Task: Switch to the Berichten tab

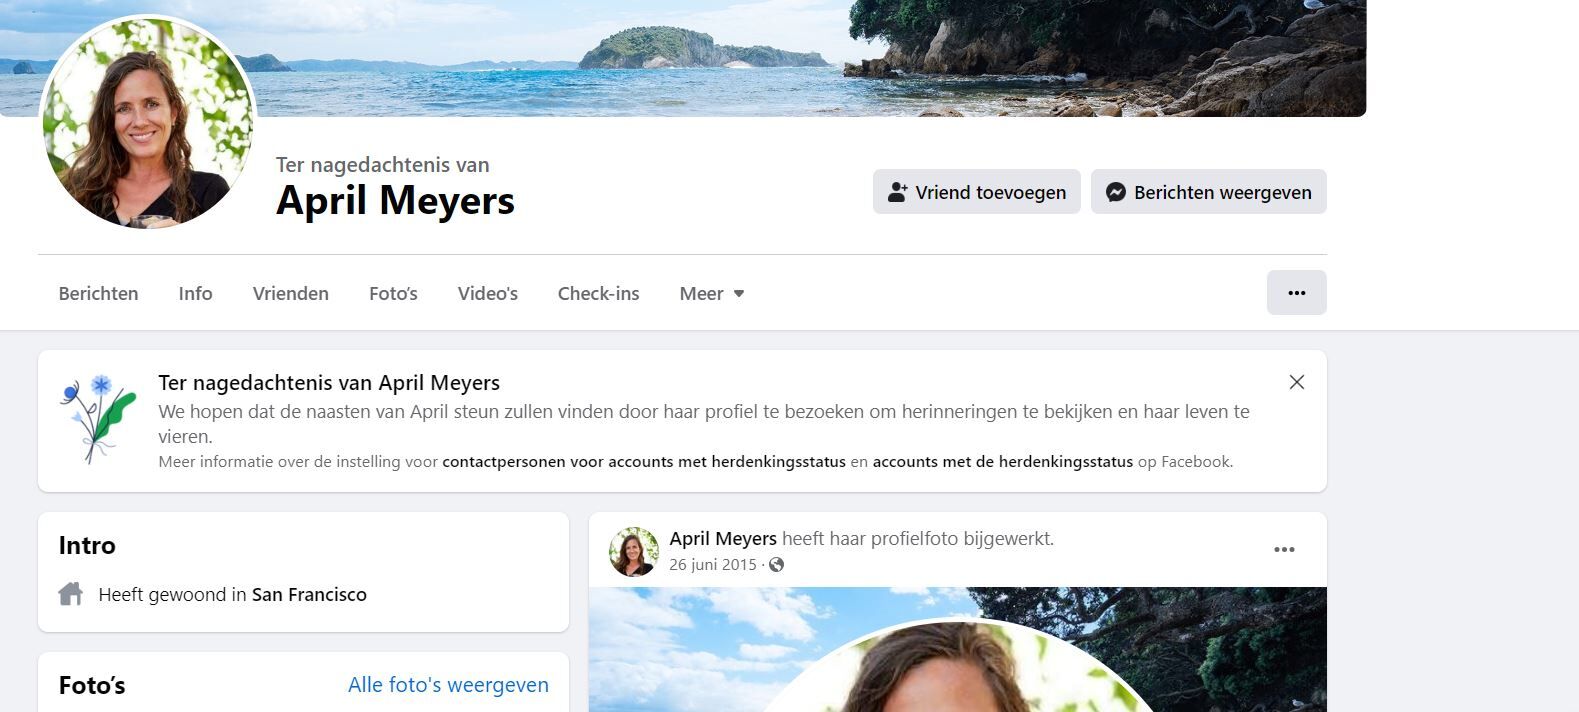Action: coord(98,294)
